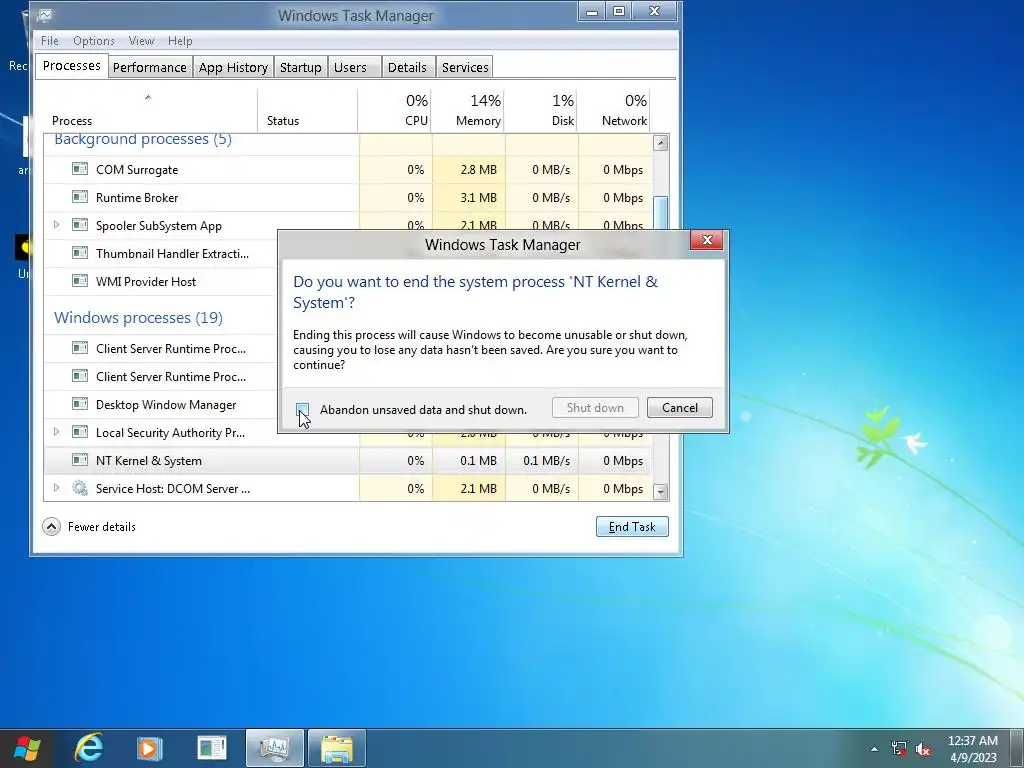
Task: Click the muted volume tray icon
Action: pos(923,749)
